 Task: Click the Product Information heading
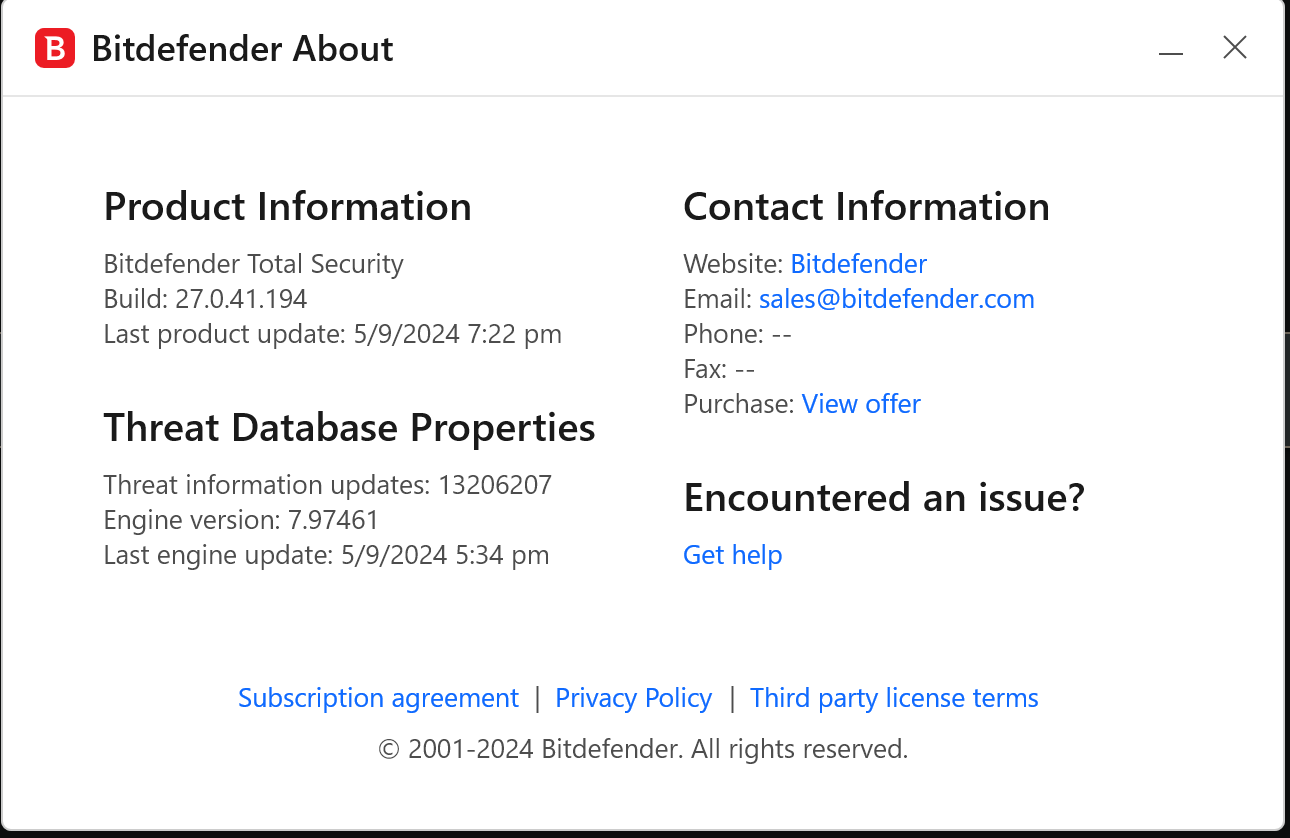pyautogui.click(x=287, y=207)
